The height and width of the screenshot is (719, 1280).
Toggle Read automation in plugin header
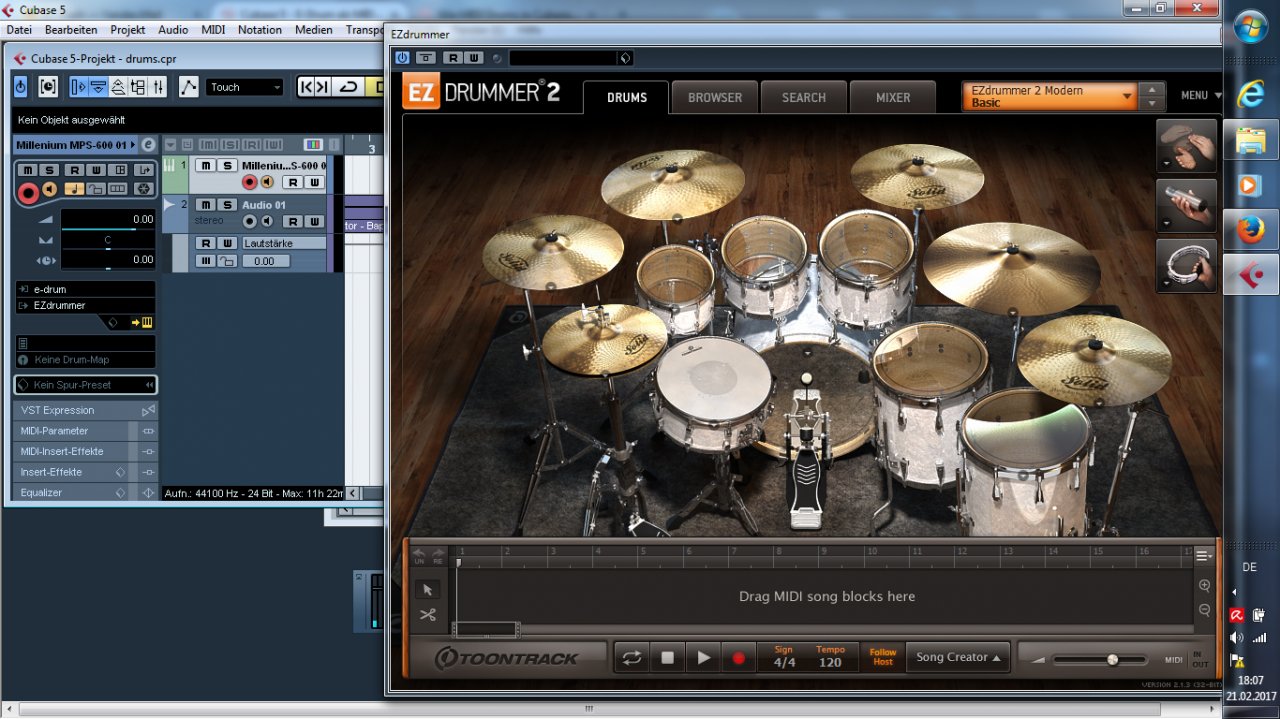click(x=452, y=58)
